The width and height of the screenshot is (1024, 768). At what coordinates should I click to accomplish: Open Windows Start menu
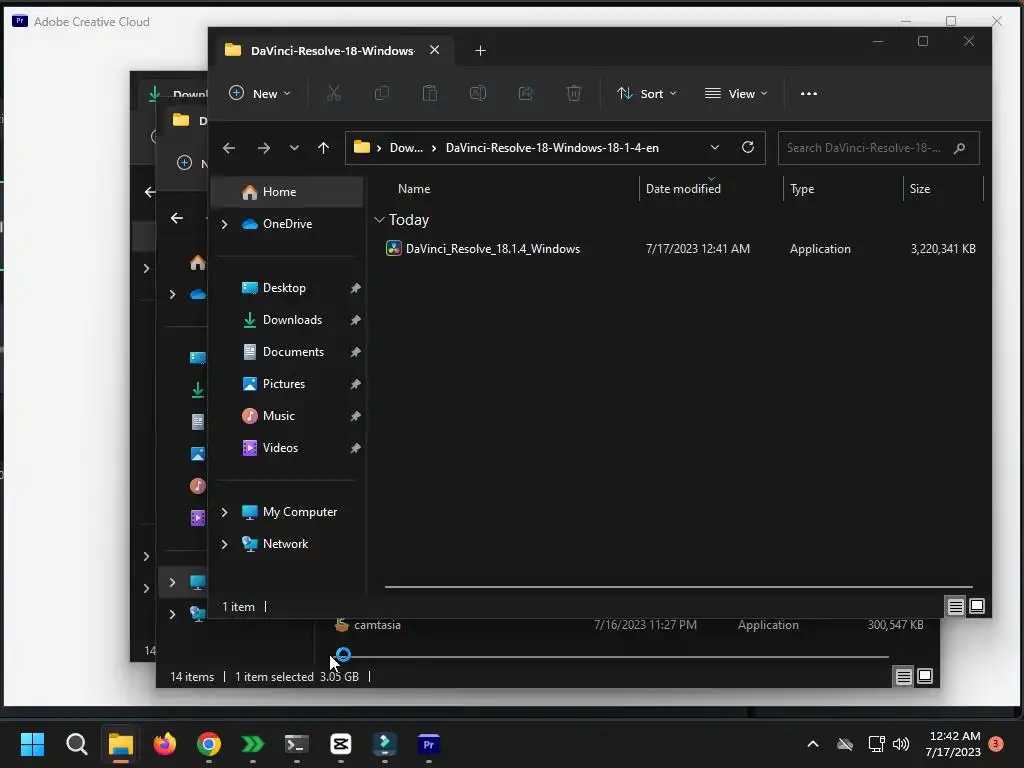(x=32, y=744)
